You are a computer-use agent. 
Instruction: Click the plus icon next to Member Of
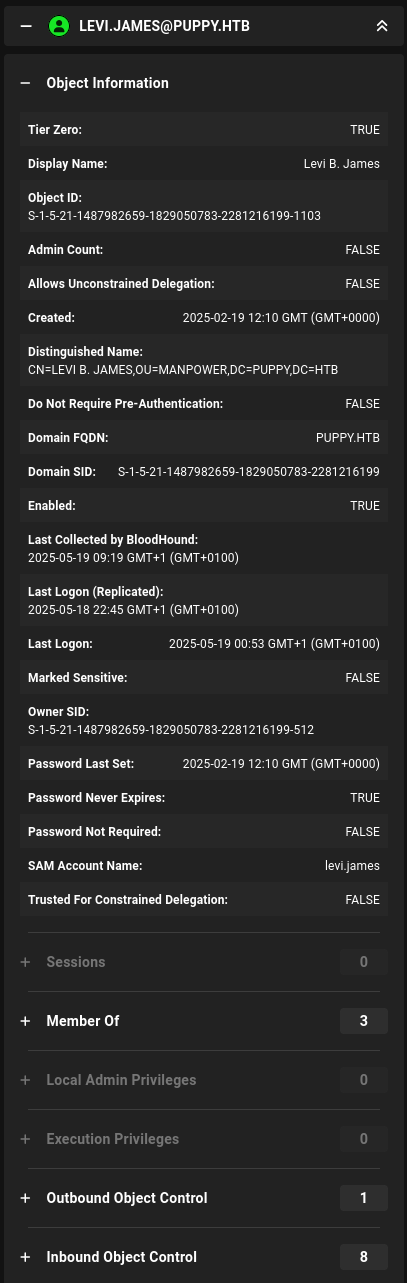tap(26, 1021)
